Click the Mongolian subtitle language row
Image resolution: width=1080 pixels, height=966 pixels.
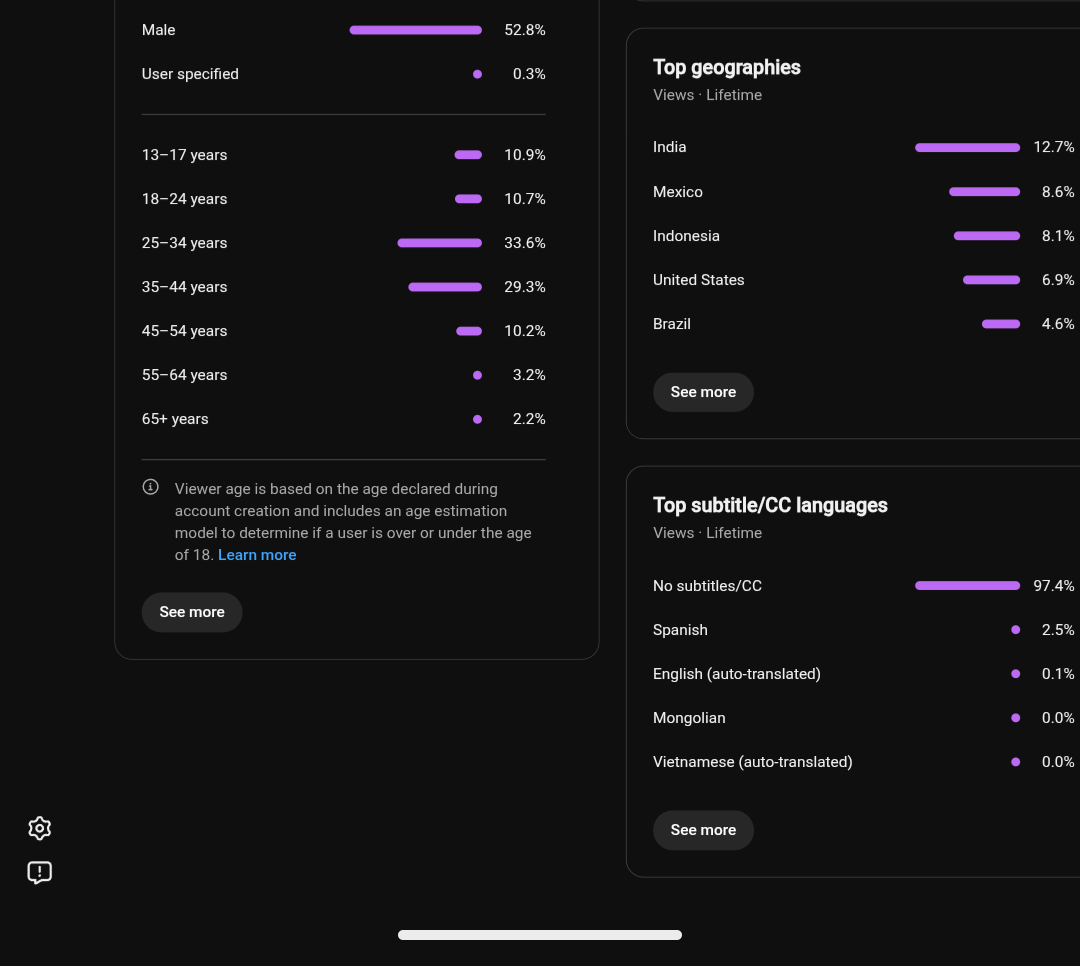coord(863,718)
